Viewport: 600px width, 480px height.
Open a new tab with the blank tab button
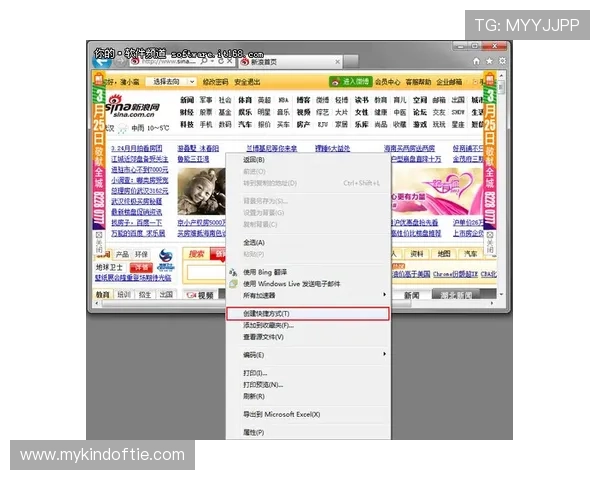351,61
